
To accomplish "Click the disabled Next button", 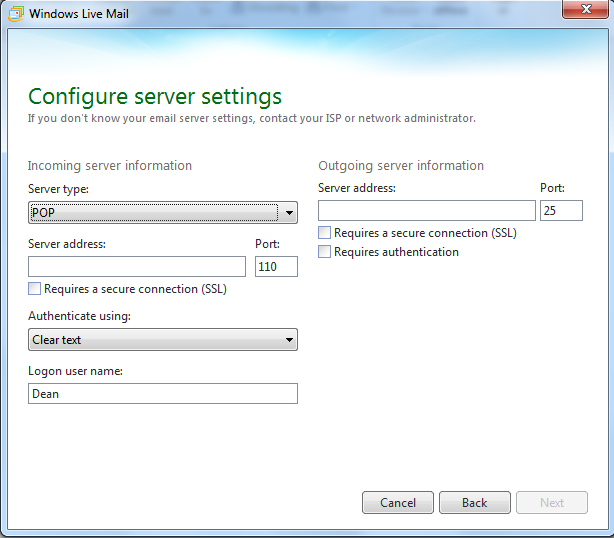I will [x=552, y=502].
